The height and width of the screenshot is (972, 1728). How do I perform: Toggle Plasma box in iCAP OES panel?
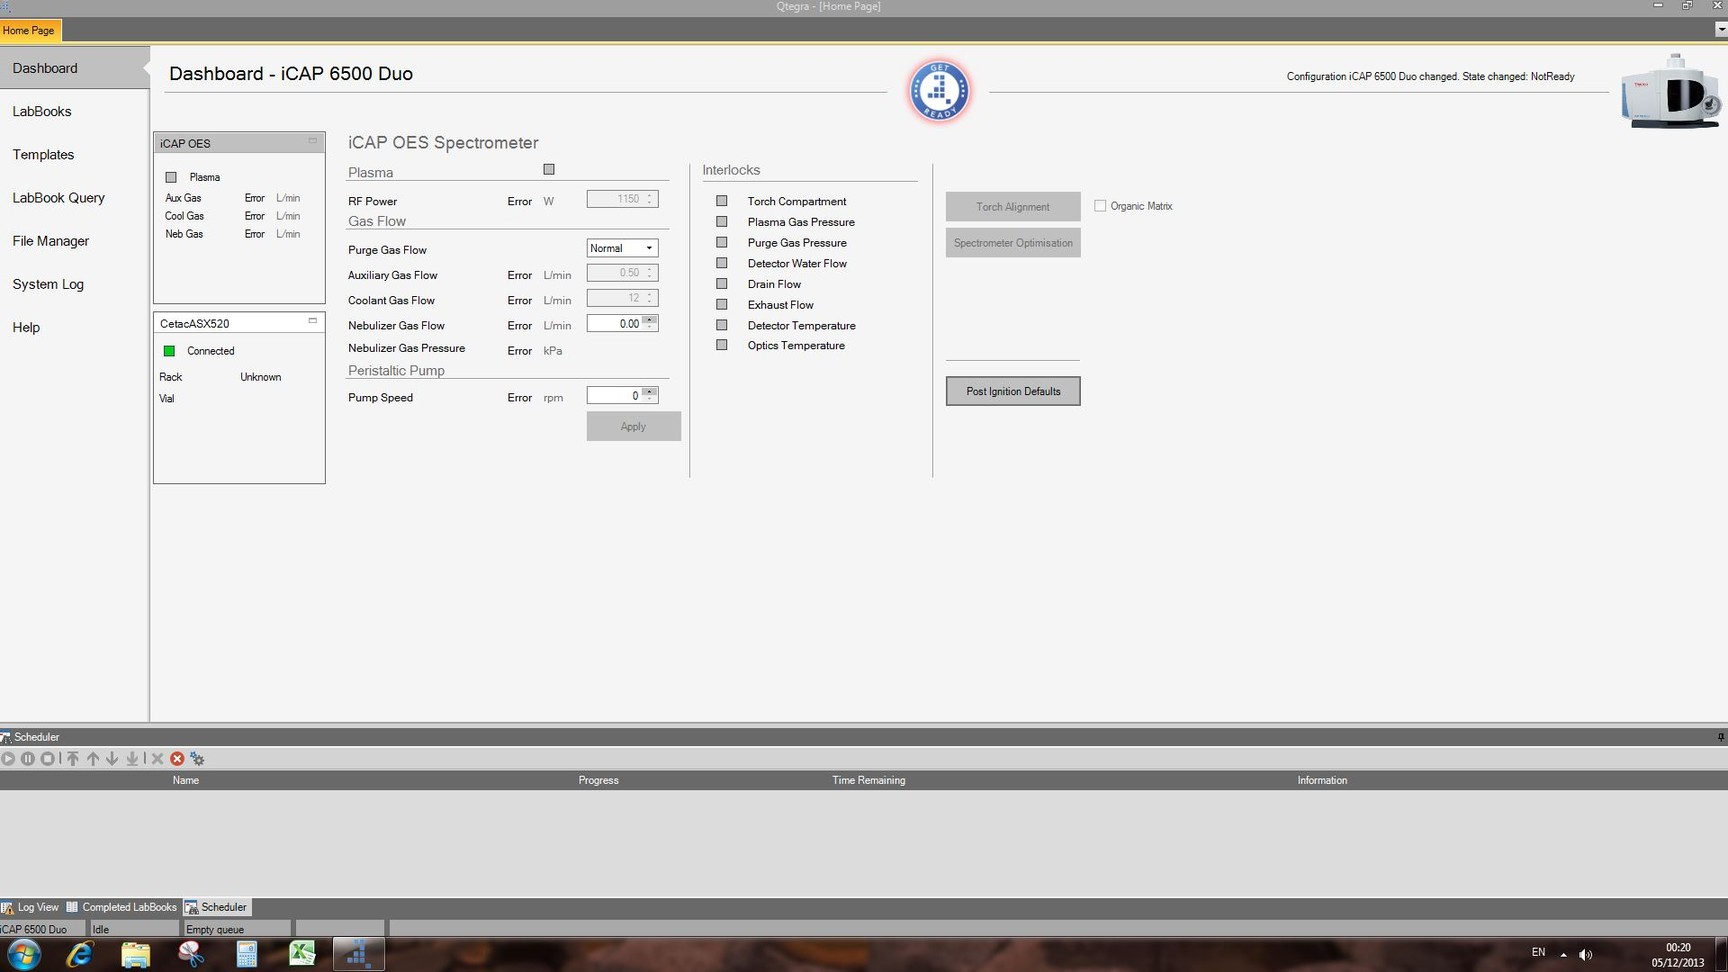[x=171, y=177]
